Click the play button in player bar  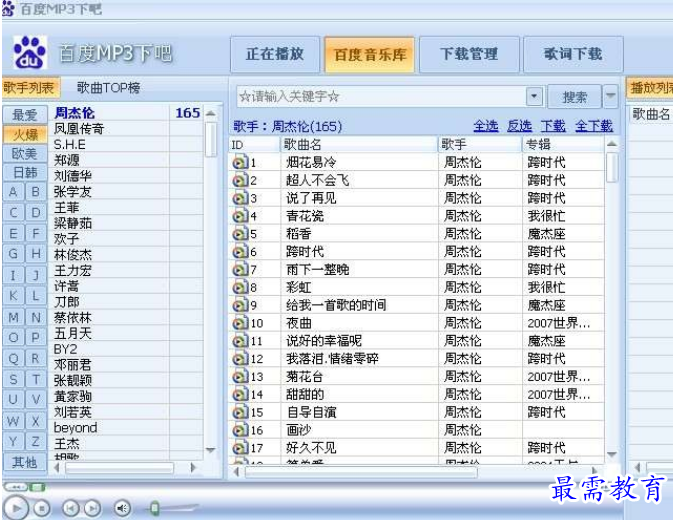(x=16, y=508)
